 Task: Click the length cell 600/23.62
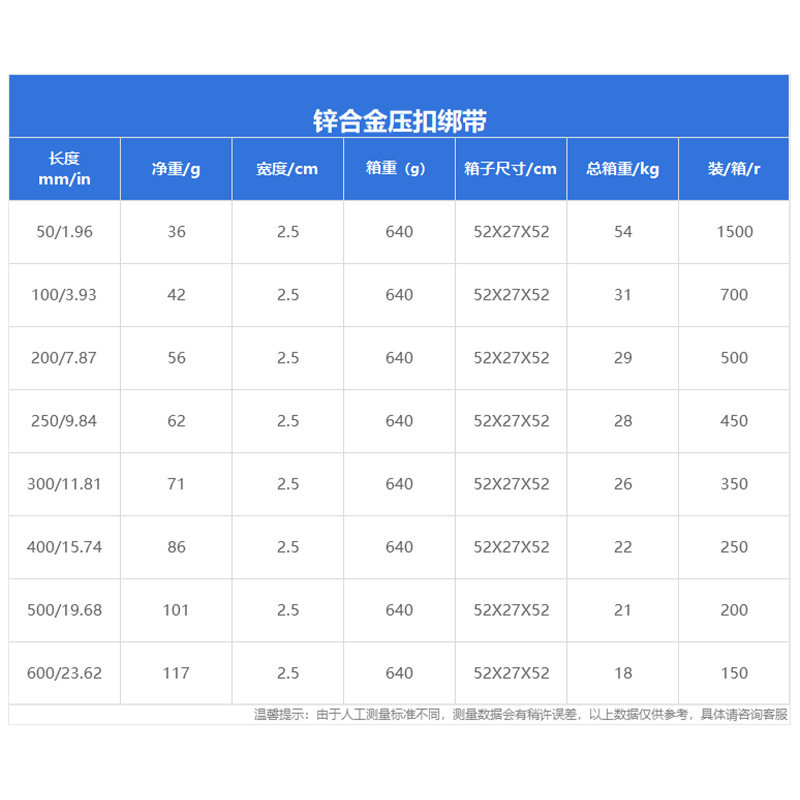64,673
